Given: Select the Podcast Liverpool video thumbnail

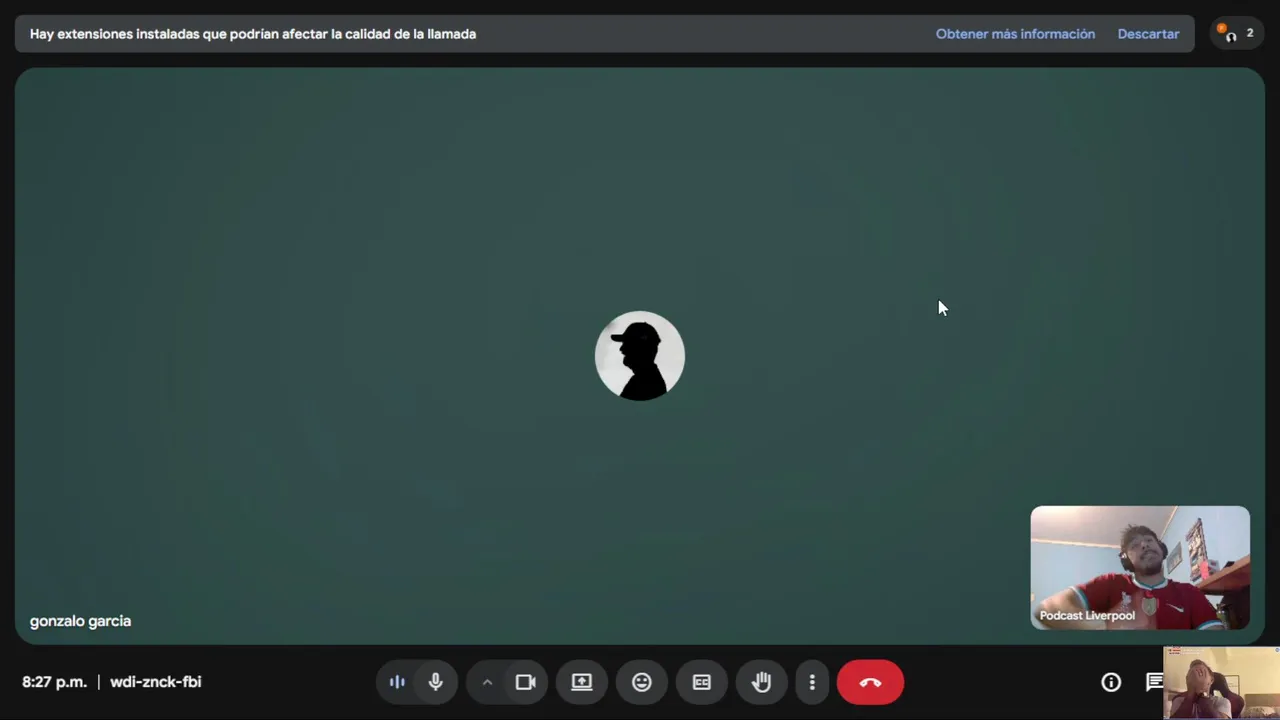Looking at the screenshot, I should pyautogui.click(x=1140, y=567).
